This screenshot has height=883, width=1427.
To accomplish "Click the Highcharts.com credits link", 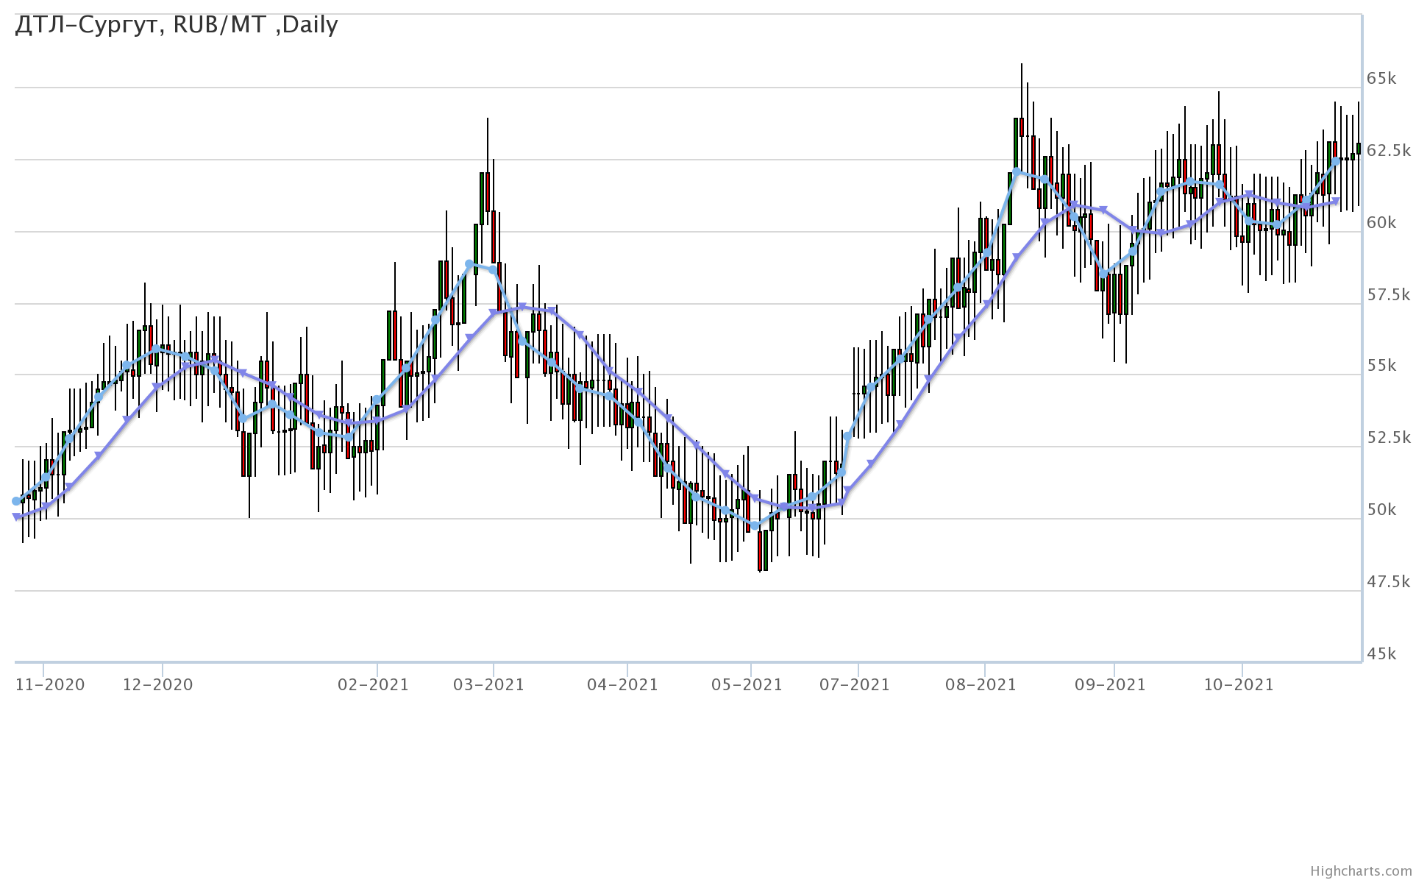I will 1375,872.
